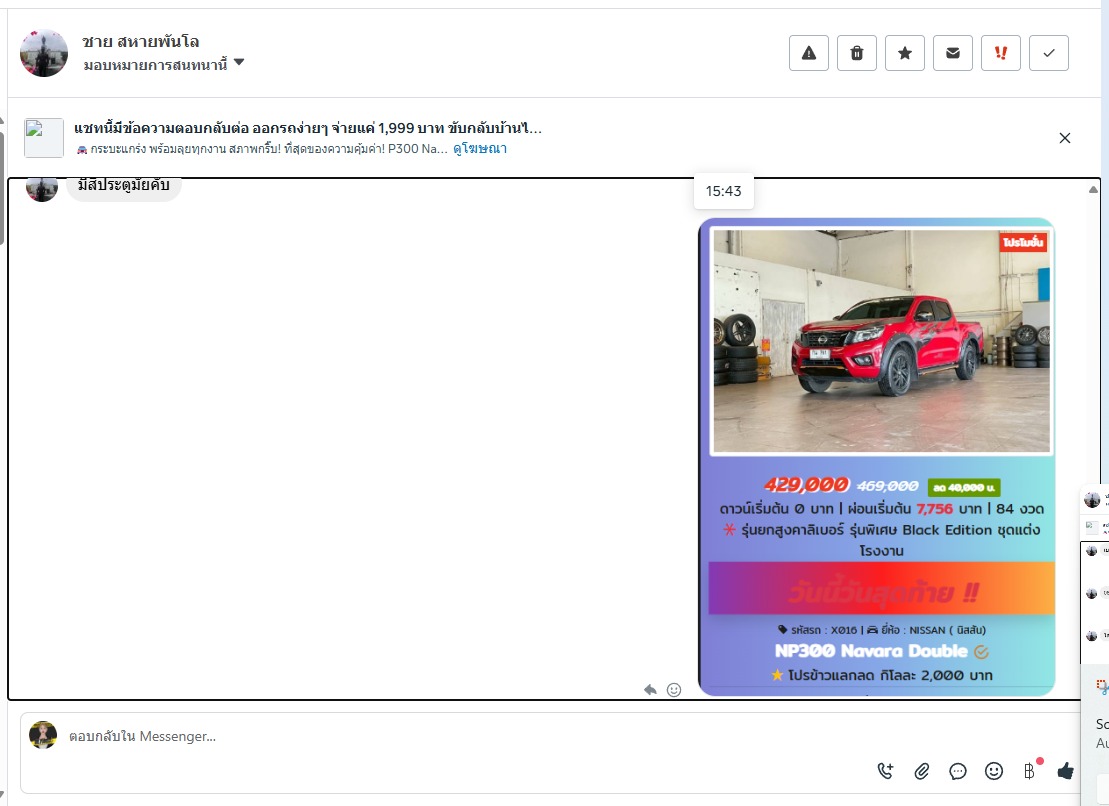Click the ad thumbnail in banner

point(44,138)
